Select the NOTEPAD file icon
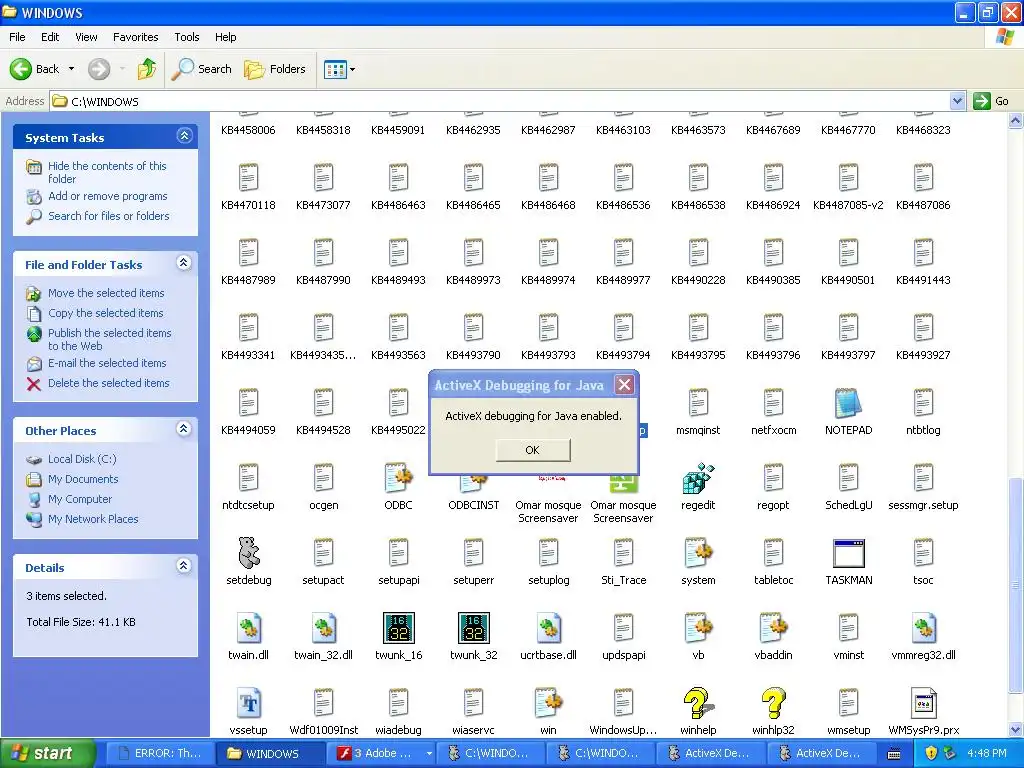1024x768 pixels. click(848, 404)
